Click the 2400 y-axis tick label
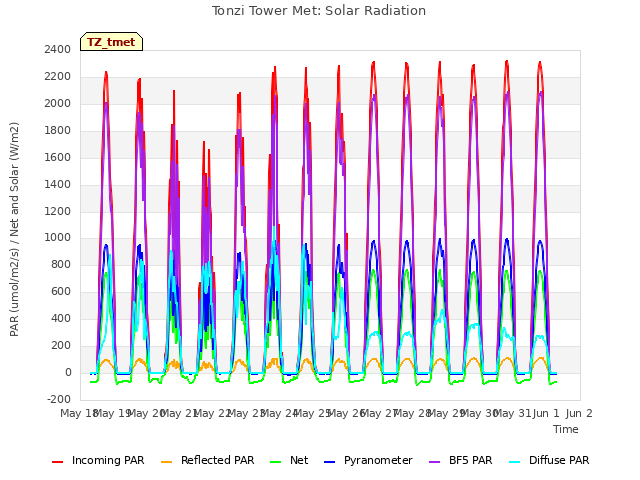640x480 pixels. (x=58, y=50)
